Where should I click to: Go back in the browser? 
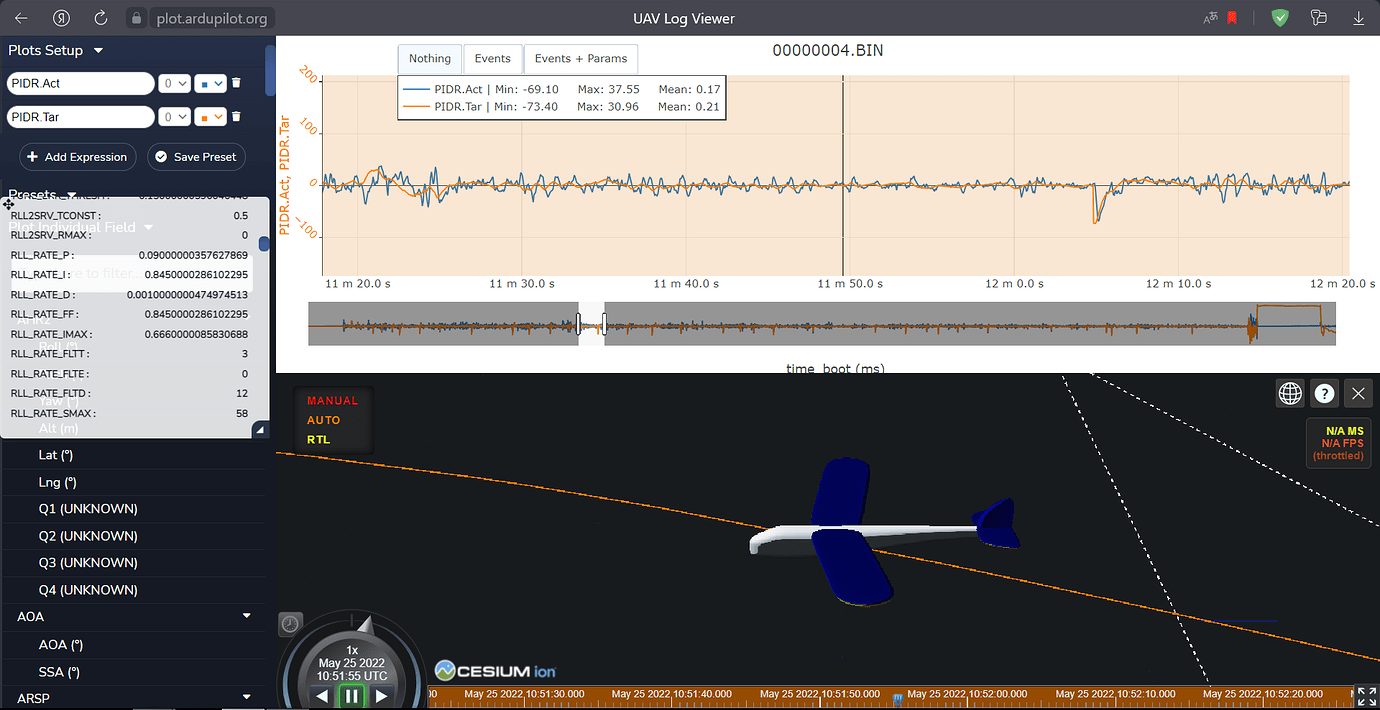(20, 18)
